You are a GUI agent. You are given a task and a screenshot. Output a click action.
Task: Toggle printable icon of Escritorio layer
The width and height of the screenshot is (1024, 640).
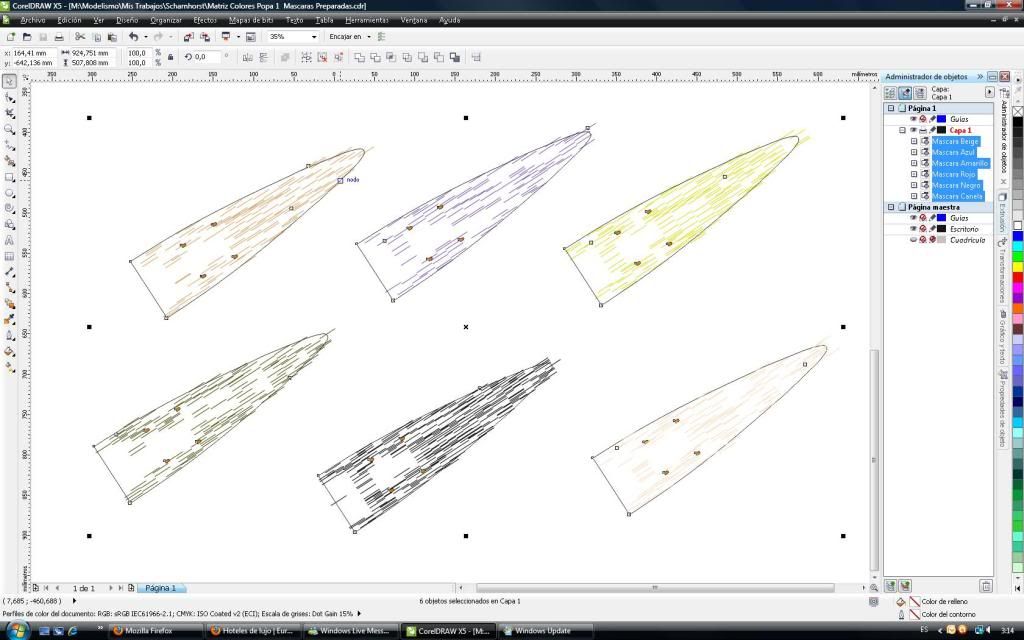pyautogui.click(x=923, y=229)
